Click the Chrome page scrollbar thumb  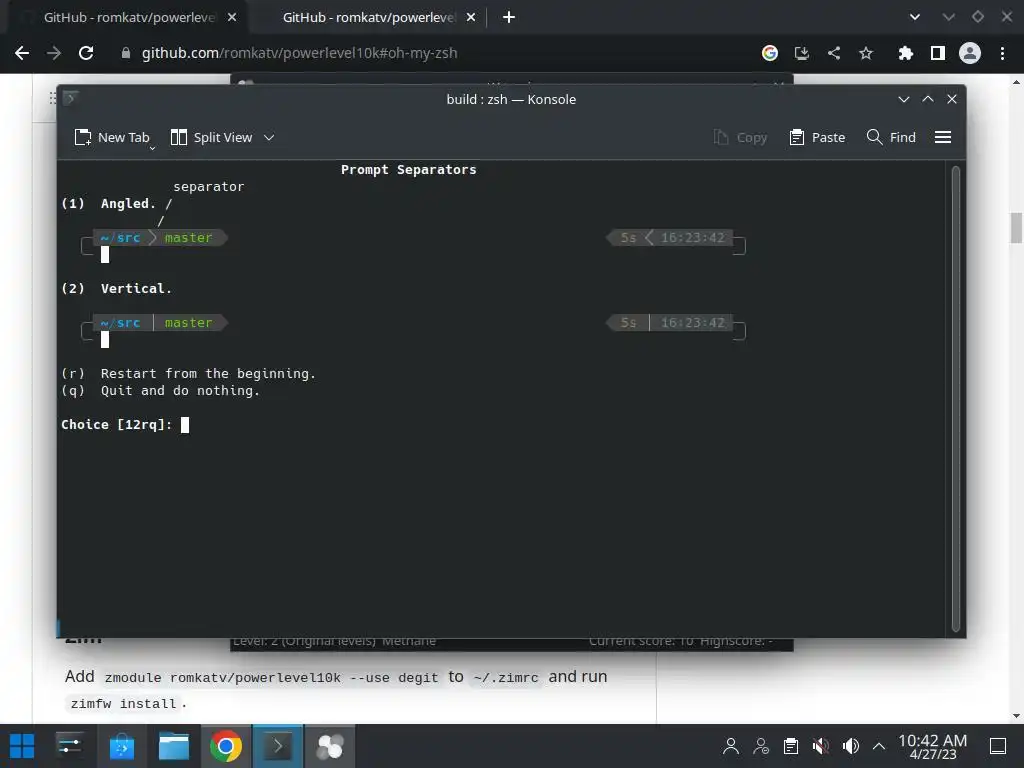(x=1016, y=227)
